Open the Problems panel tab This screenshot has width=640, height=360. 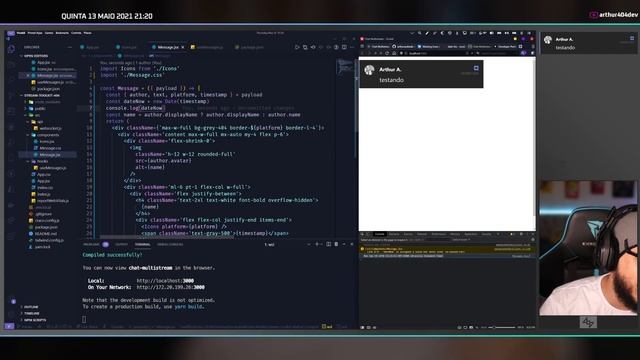[96, 244]
